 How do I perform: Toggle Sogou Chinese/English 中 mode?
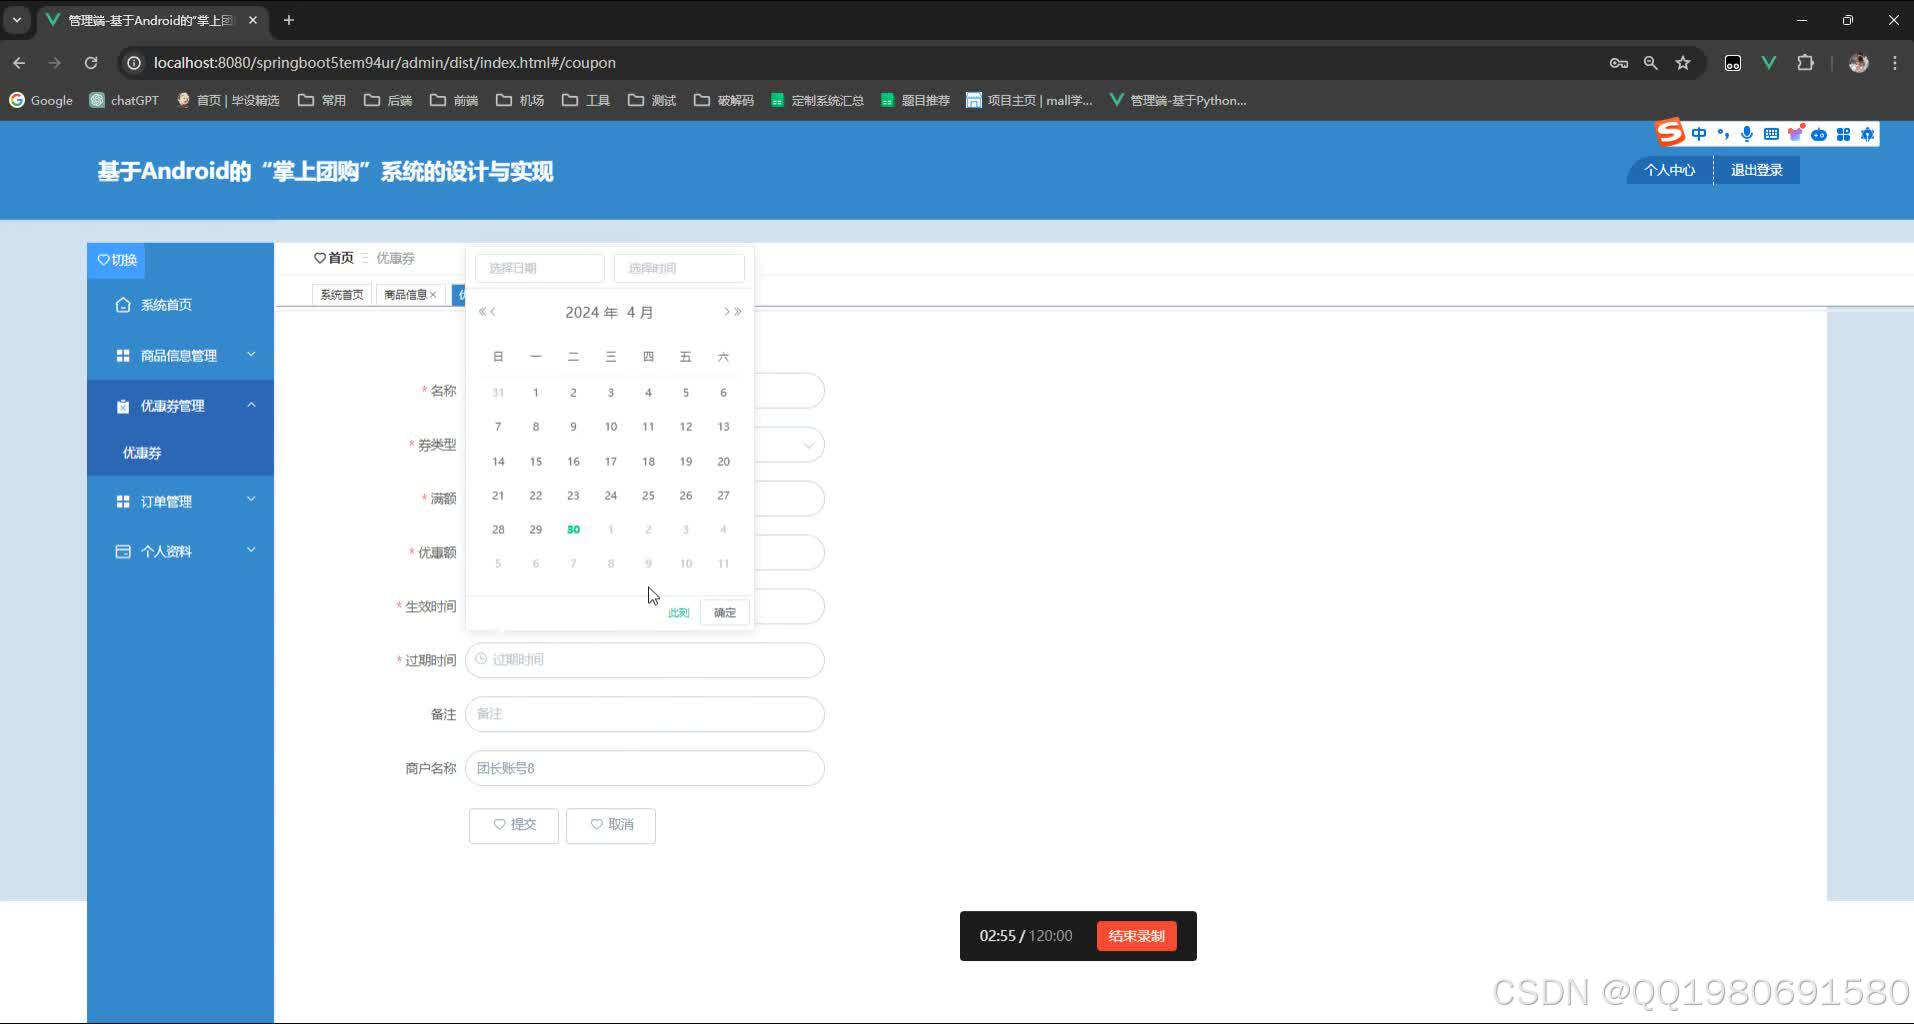[x=1699, y=134]
